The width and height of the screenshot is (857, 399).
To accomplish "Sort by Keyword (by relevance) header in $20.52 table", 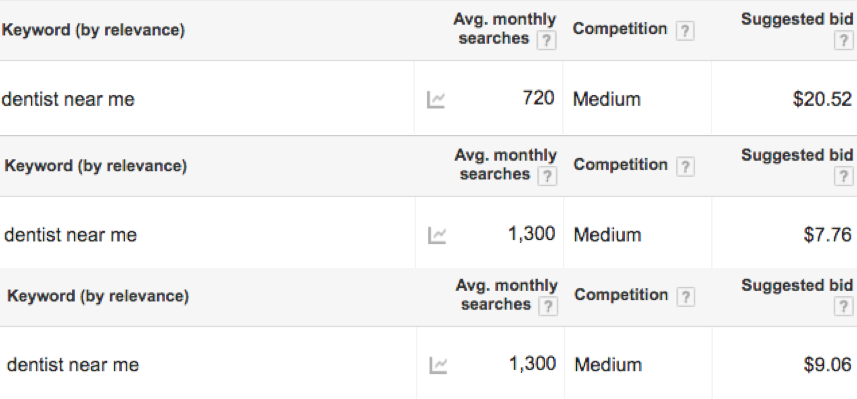I will (93, 30).
